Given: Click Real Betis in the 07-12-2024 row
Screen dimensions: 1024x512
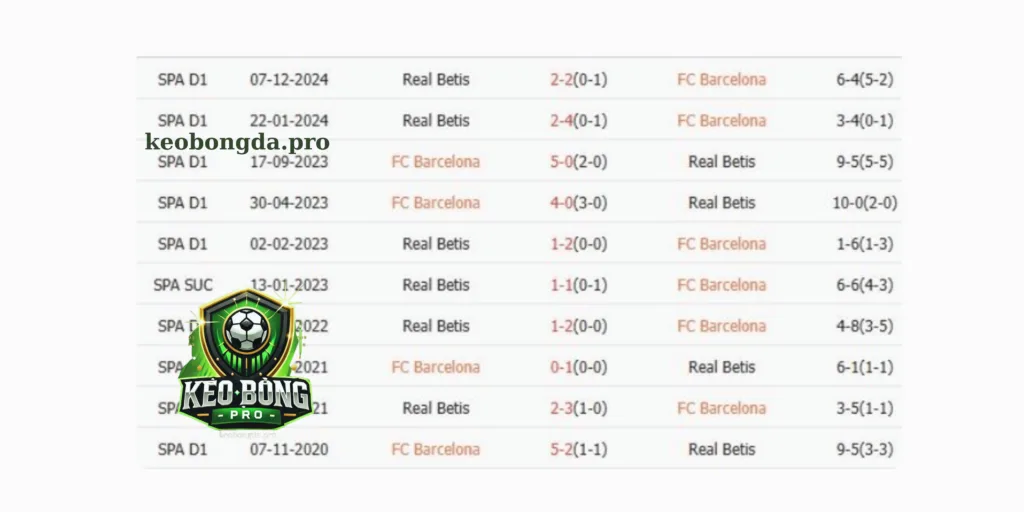Looking at the screenshot, I should tap(436, 80).
